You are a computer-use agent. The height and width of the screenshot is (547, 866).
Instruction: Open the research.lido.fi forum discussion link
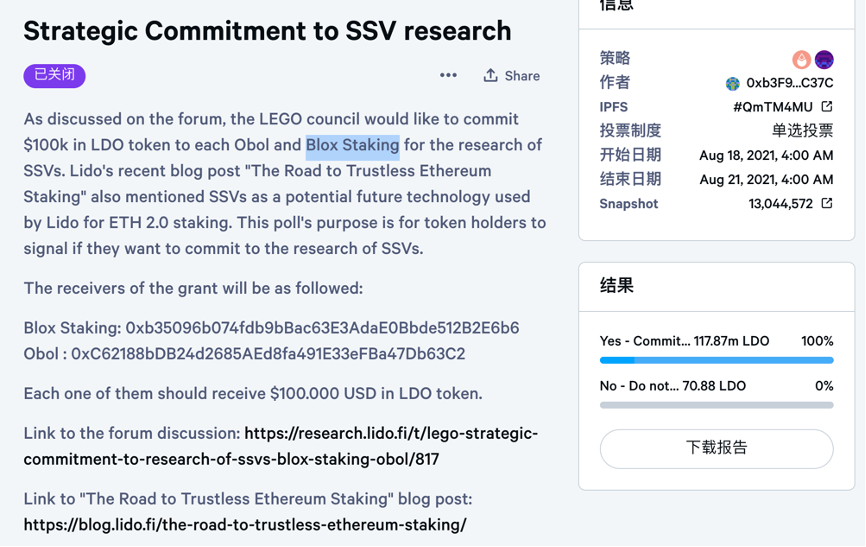point(281,446)
